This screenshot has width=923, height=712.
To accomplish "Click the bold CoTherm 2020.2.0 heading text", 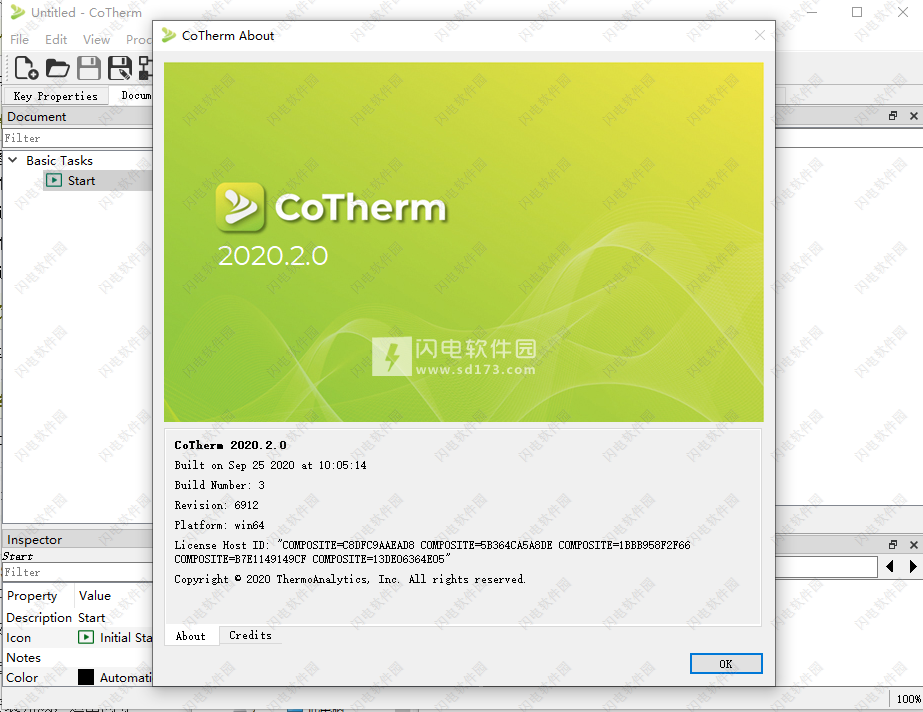I will point(230,445).
